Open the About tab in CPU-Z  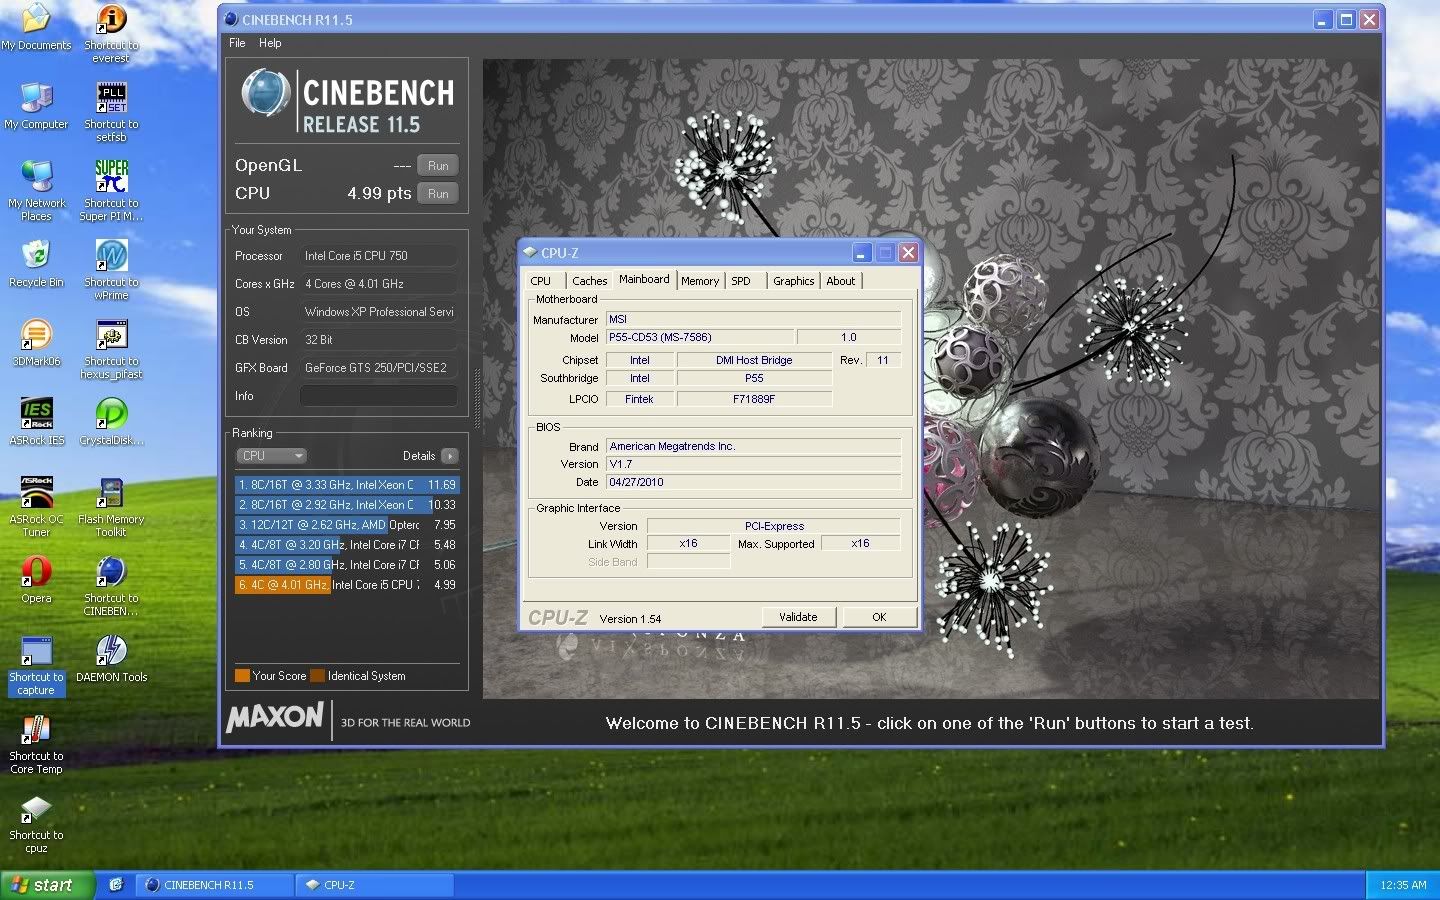tap(841, 281)
